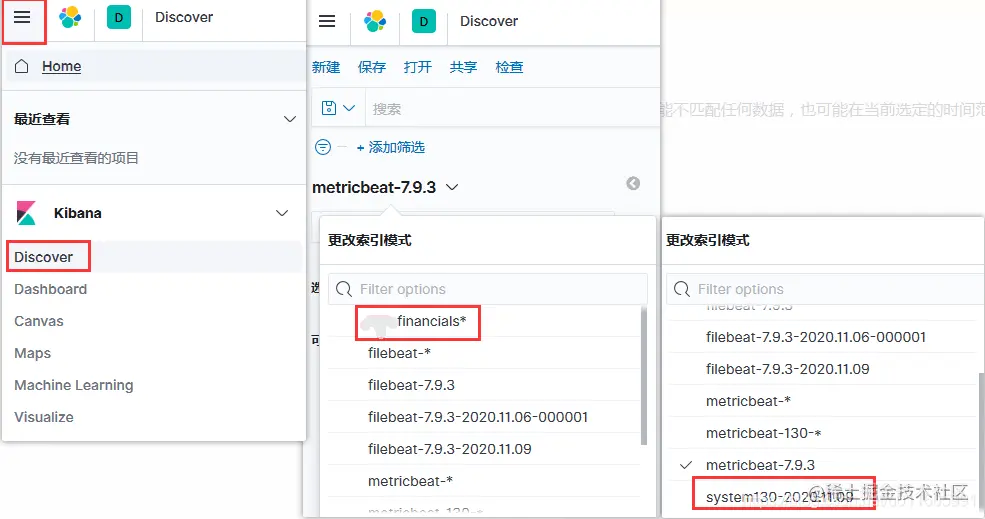This screenshot has width=985, height=519.
Task: Click 保存 in the Discover toolbar
Action: (x=372, y=67)
